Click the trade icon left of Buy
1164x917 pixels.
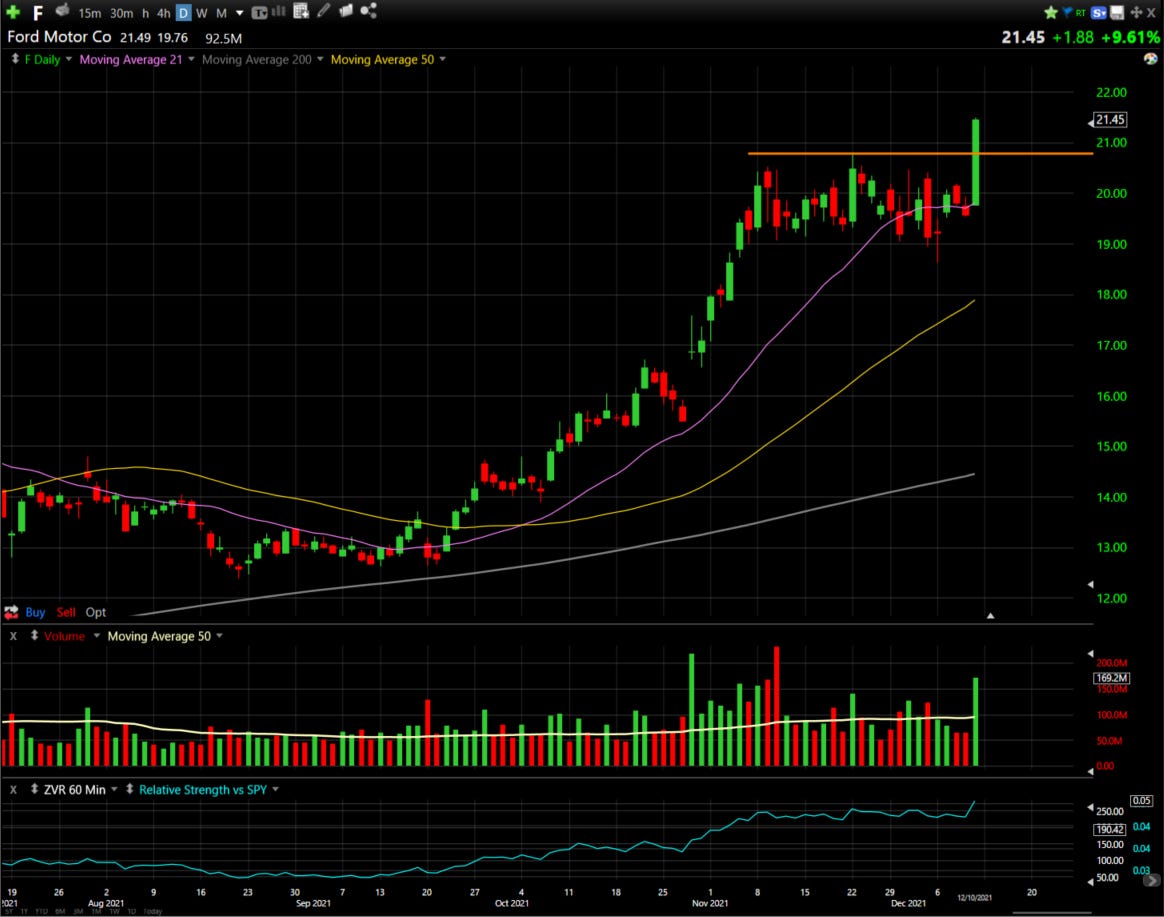tap(11, 613)
